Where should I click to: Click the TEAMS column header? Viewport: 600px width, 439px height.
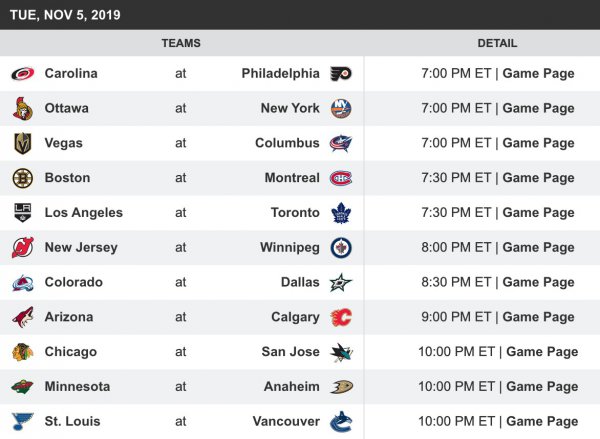tap(181, 43)
